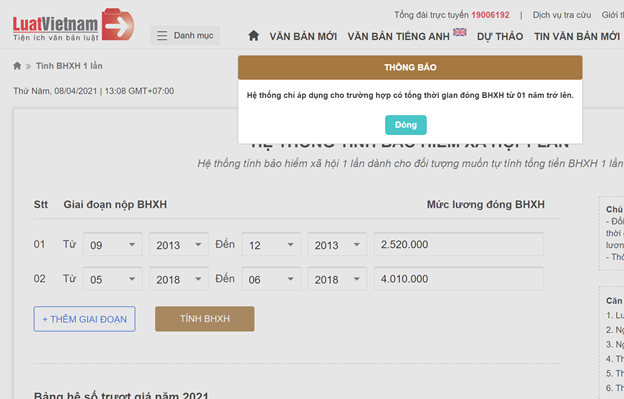
Task: Open row 01 end month dropdown 12
Action: [271, 244]
